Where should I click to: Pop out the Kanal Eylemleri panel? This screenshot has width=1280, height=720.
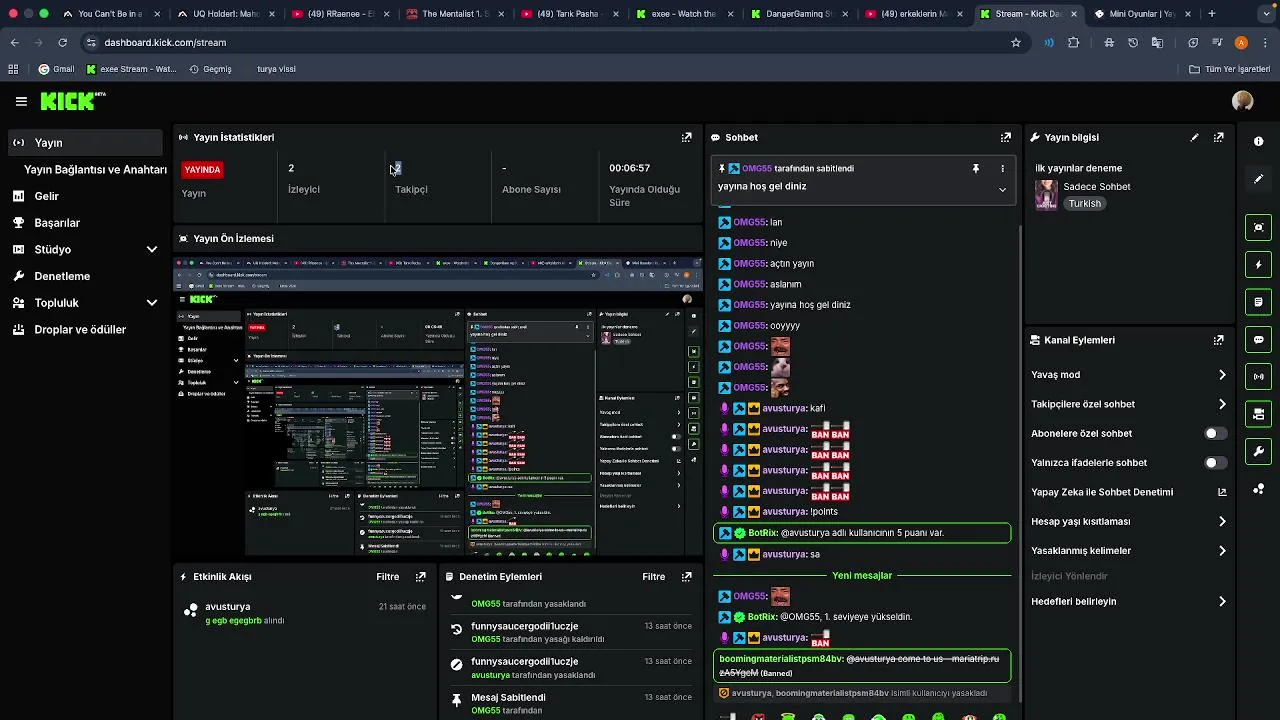tap(1219, 340)
